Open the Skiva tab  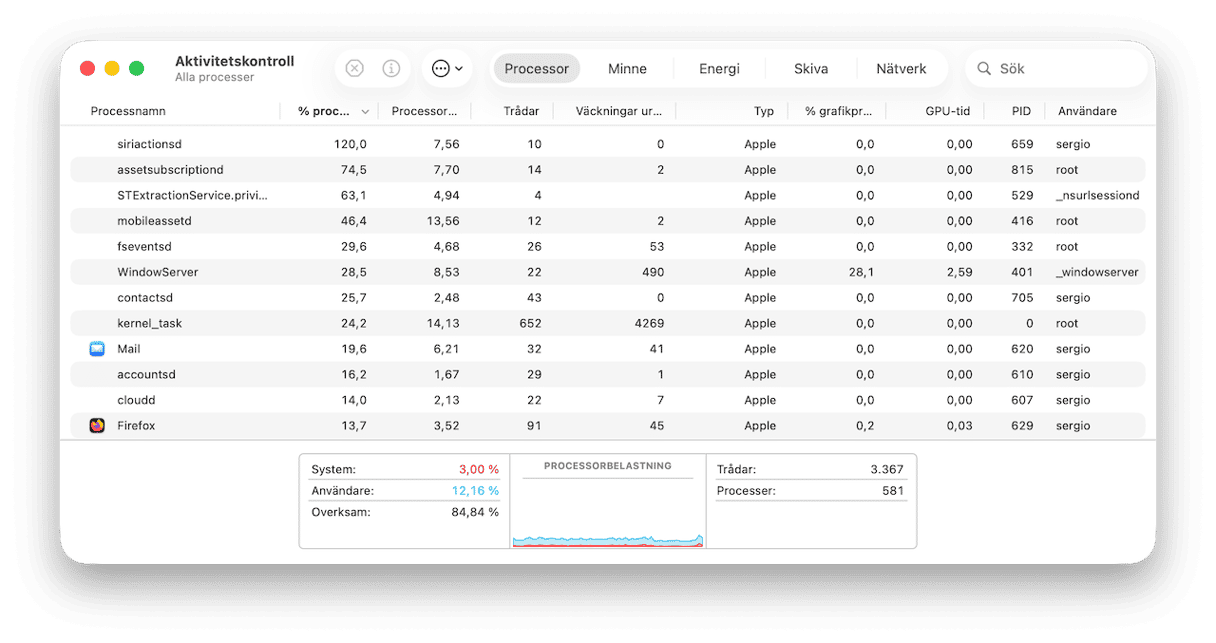pos(810,69)
